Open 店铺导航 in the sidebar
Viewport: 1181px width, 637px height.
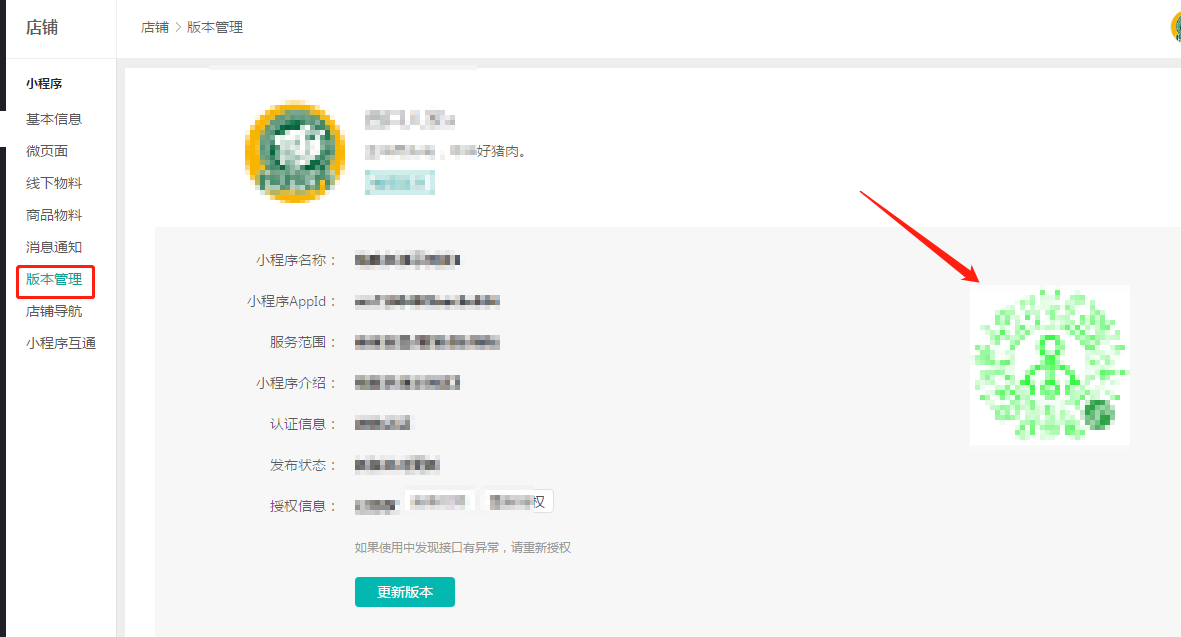[54, 311]
